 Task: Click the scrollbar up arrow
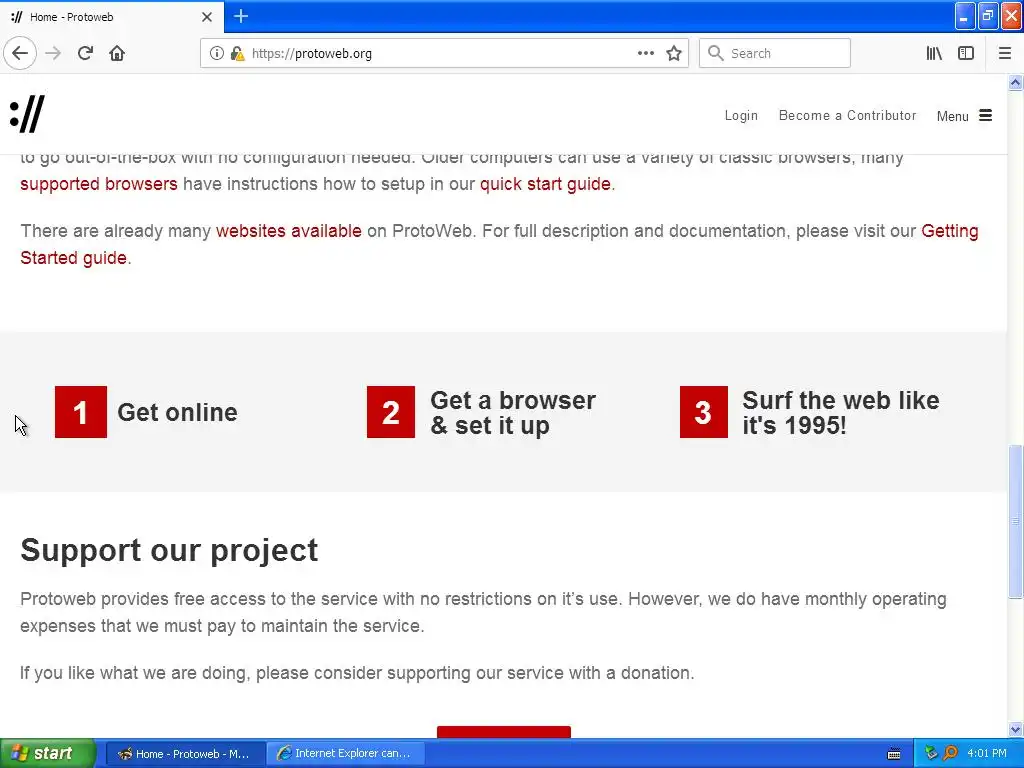(x=1016, y=83)
